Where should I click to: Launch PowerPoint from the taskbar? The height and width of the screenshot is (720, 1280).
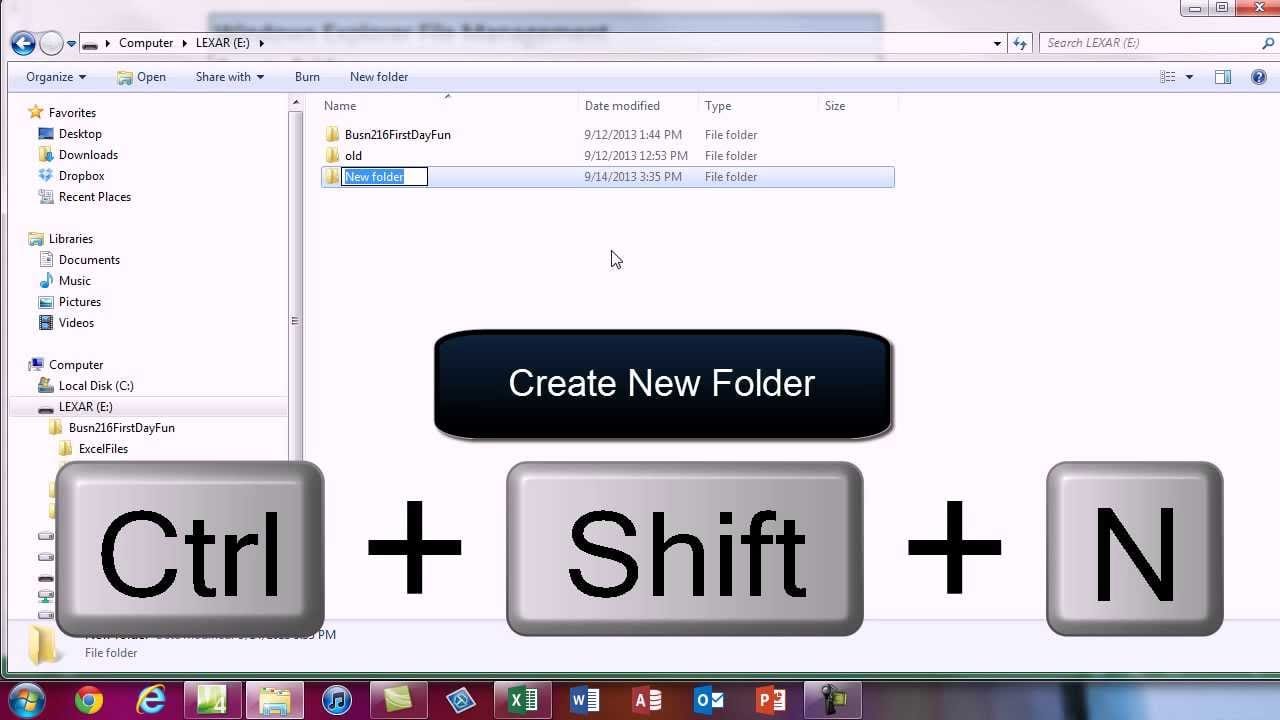[771, 700]
